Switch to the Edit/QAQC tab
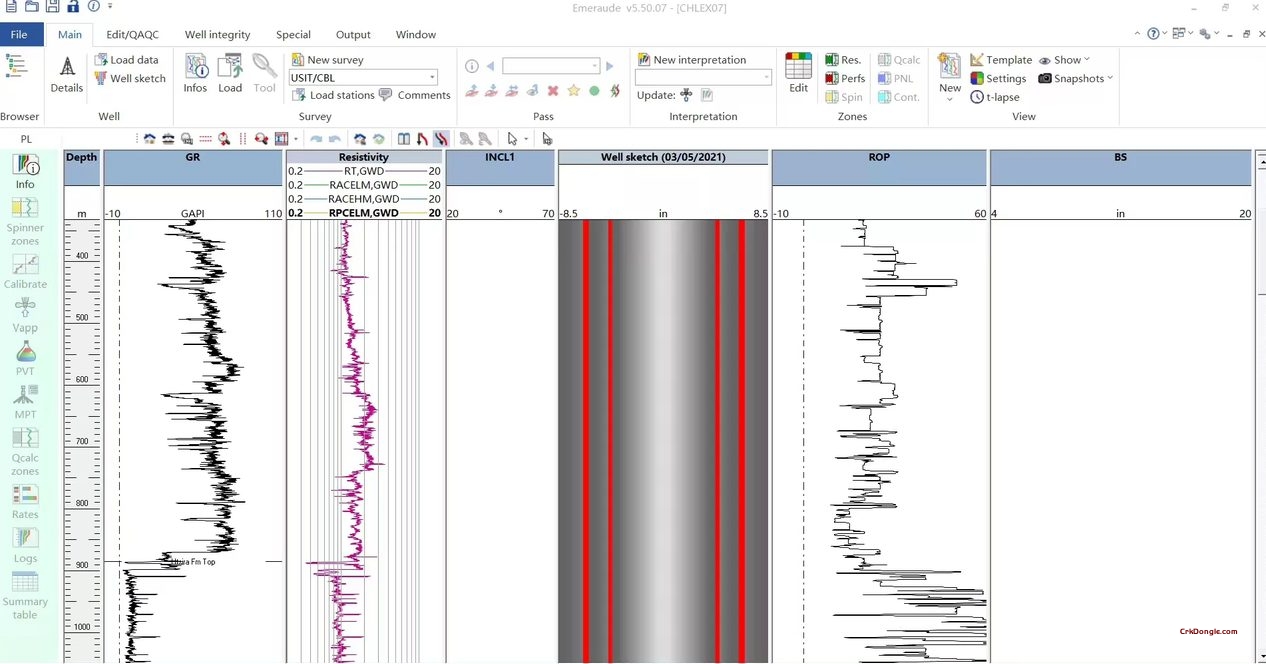1266x664 pixels. pos(132,34)
